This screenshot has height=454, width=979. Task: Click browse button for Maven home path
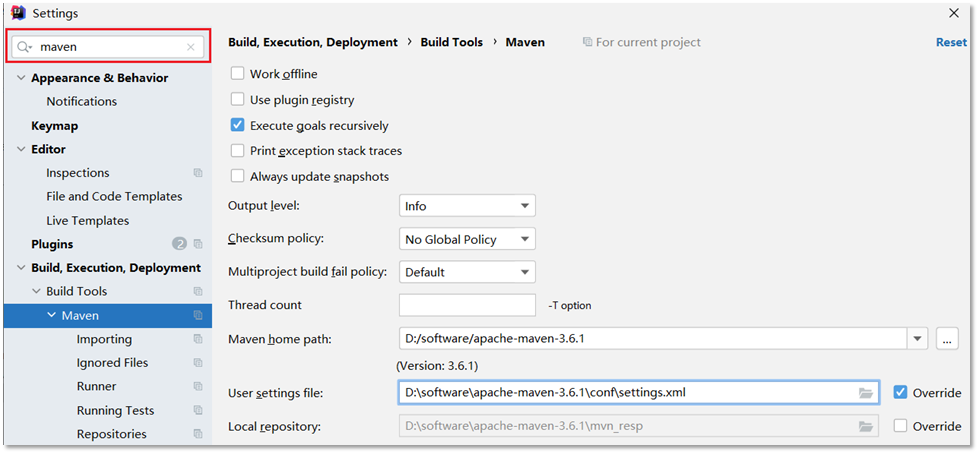pos(947,339)
